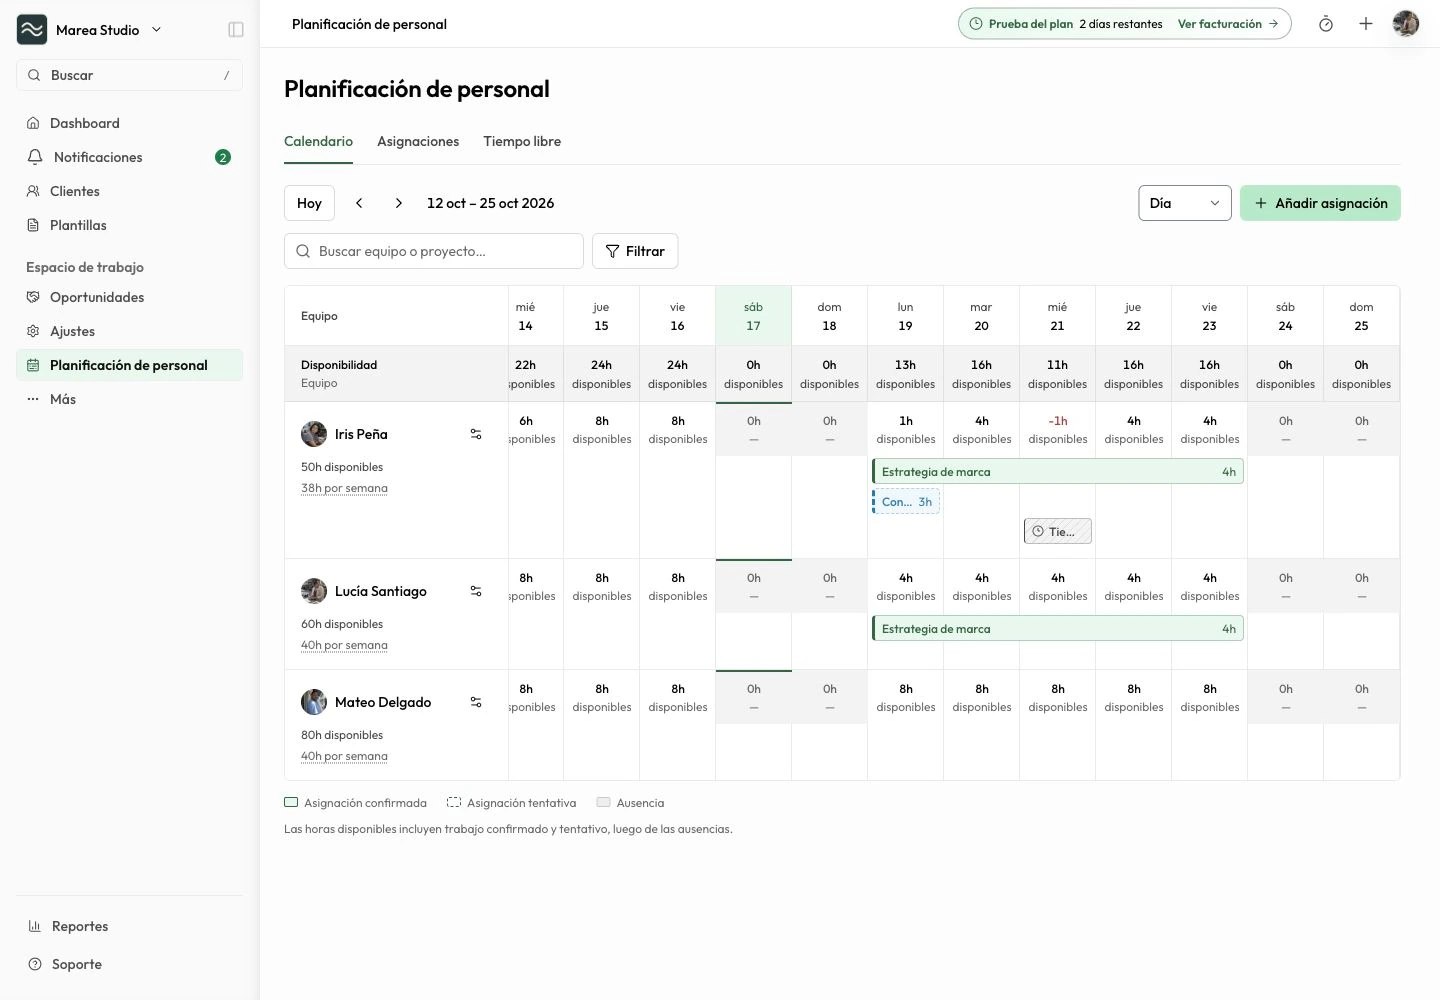Expand the Más menu item
This screenshot has width=1440, height=1000.
pos(129,399)
